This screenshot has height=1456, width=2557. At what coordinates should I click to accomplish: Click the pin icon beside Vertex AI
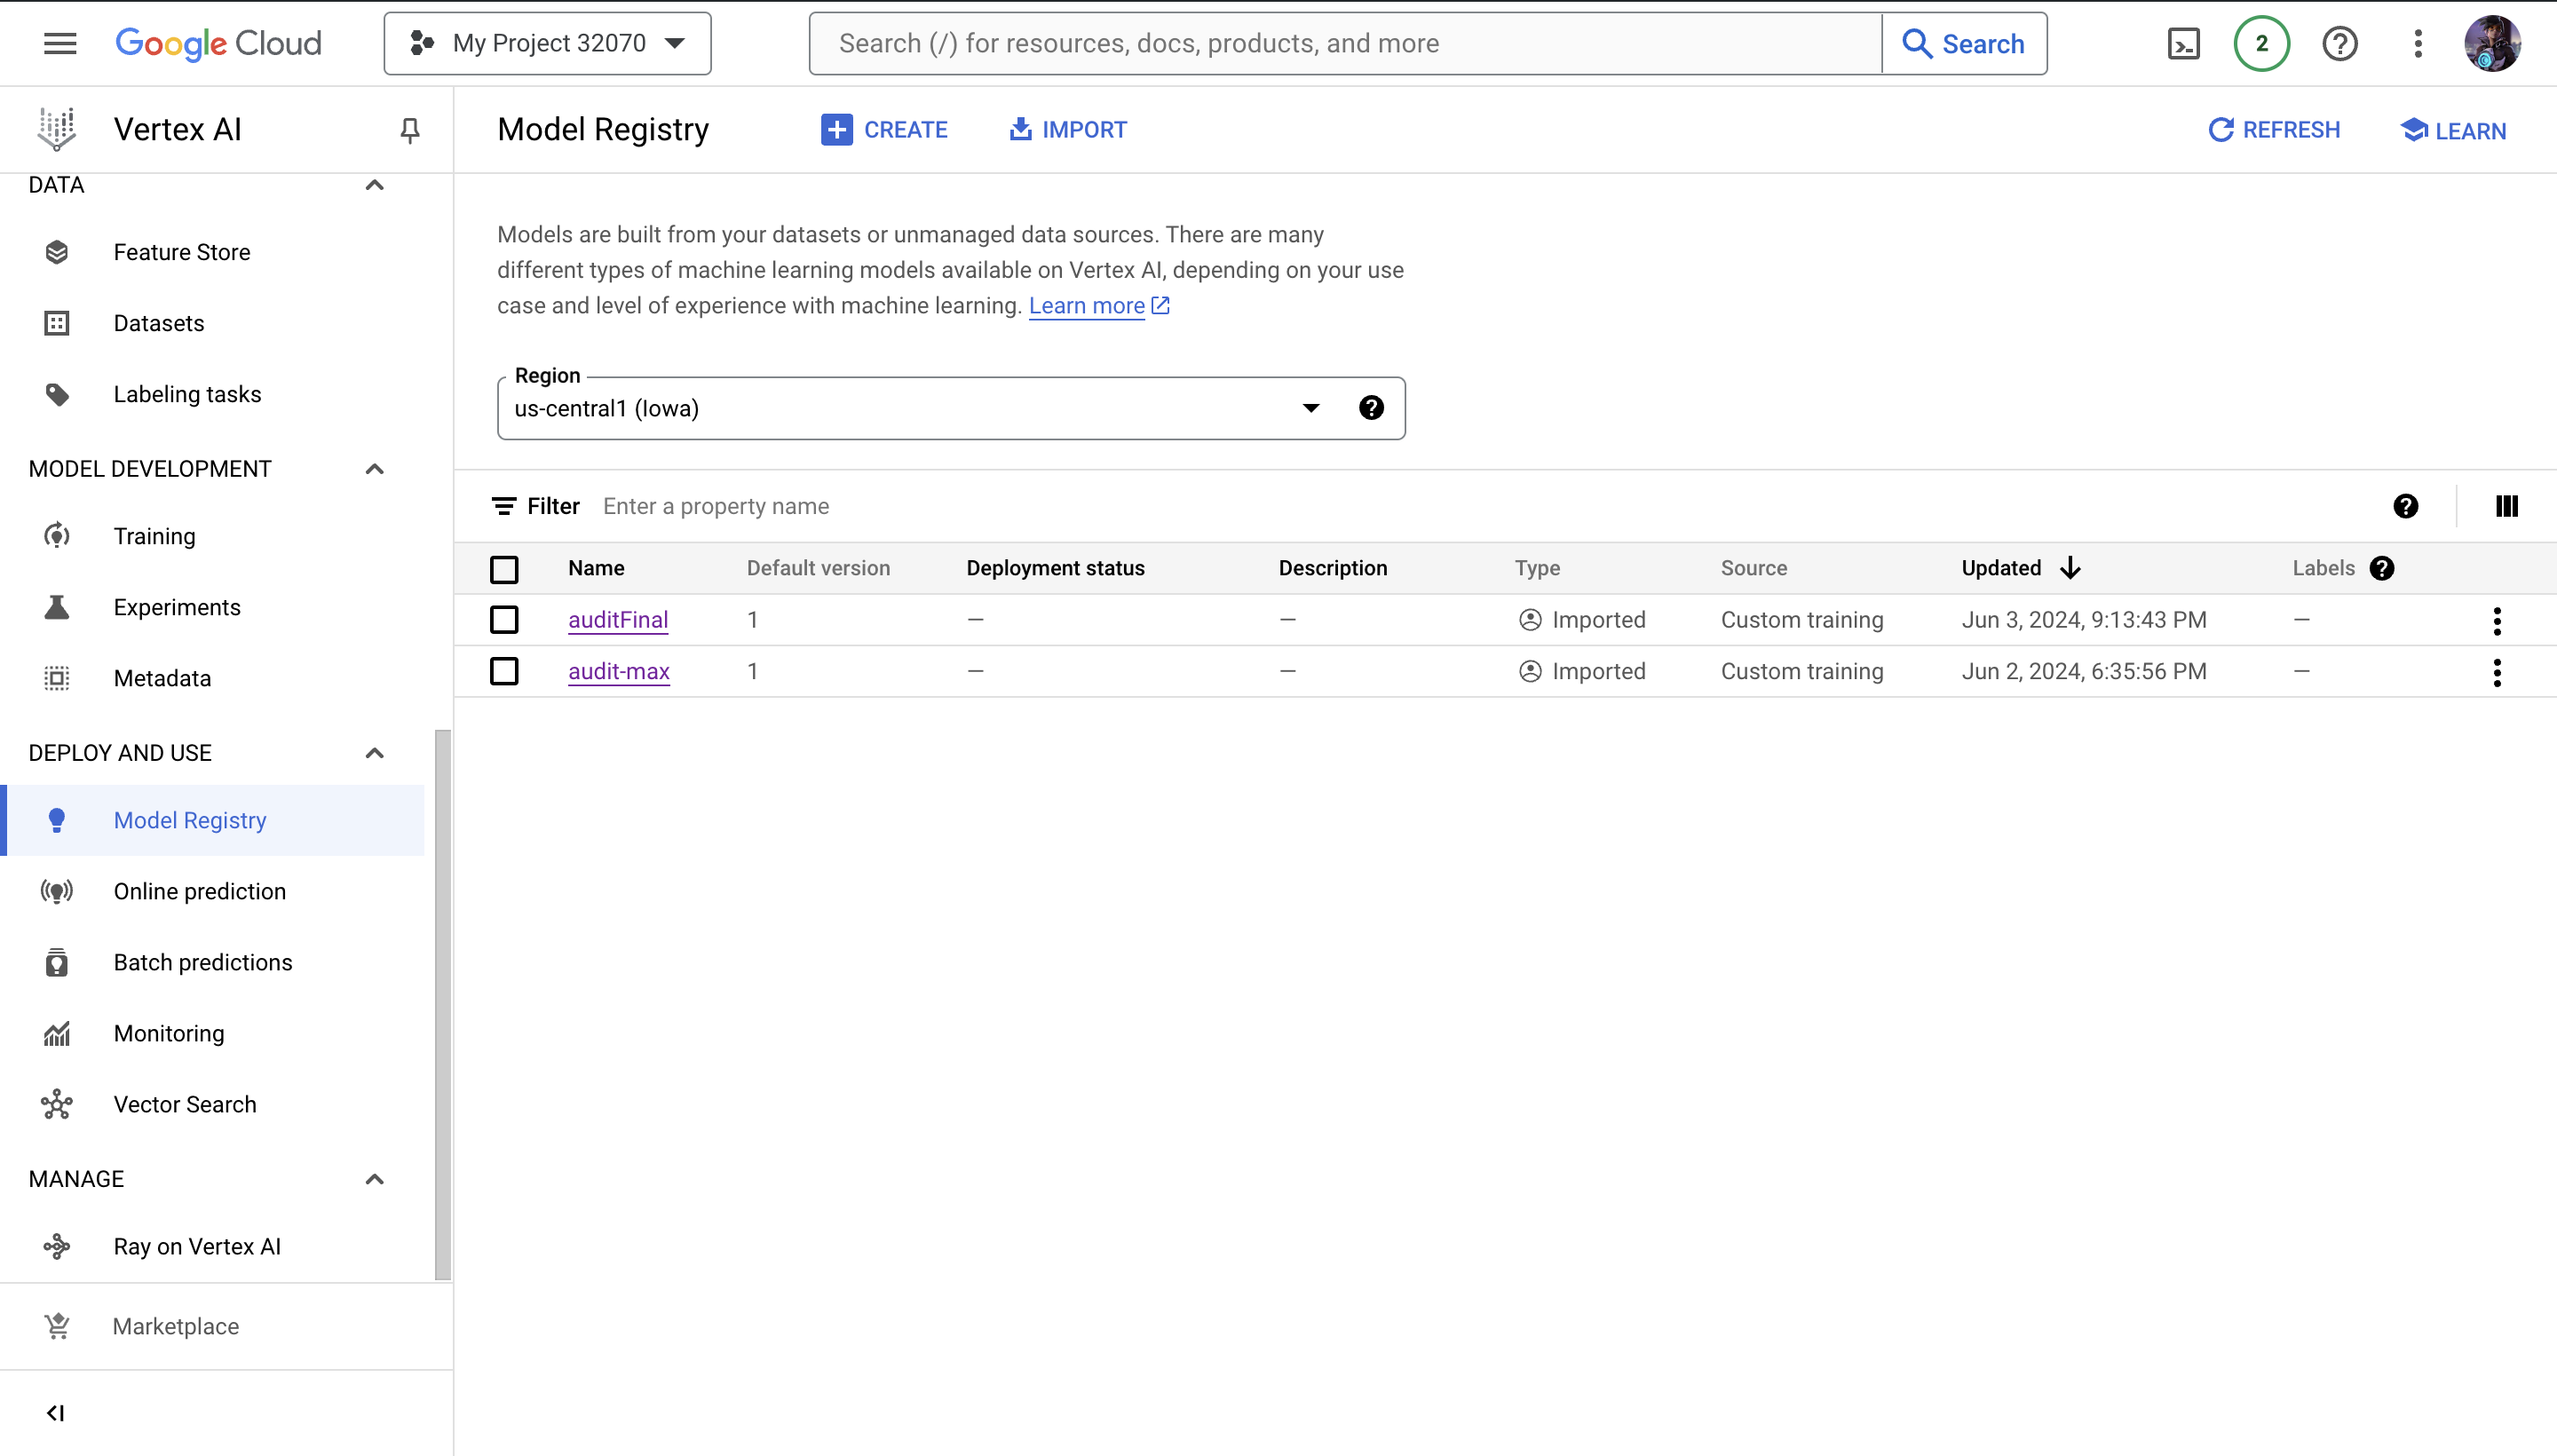tap(409, 130)
